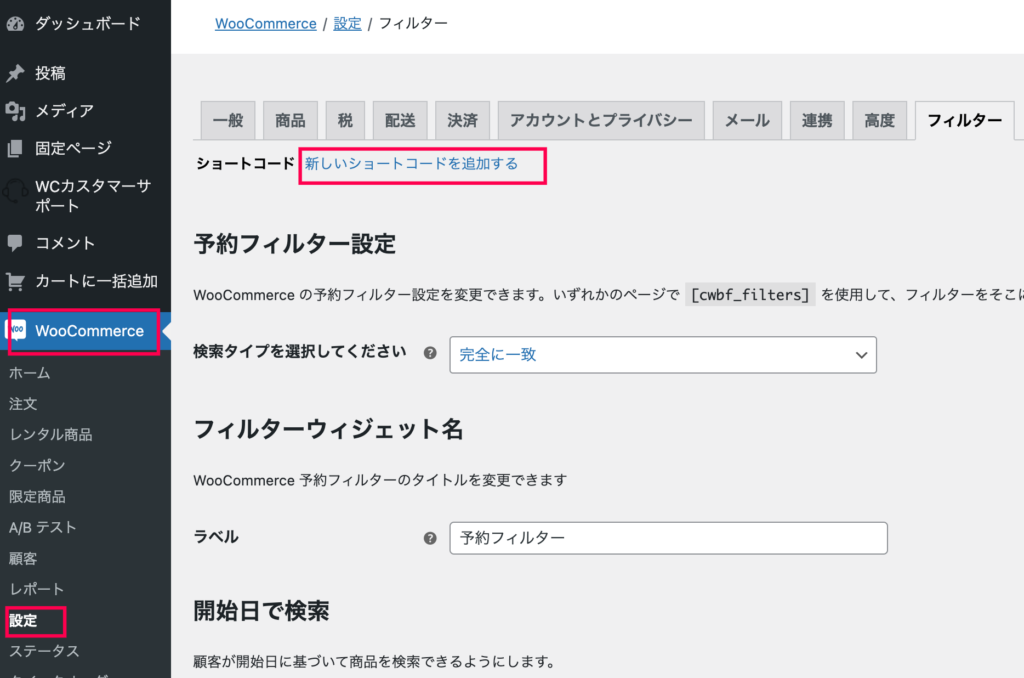The width and height of the screenshot is (1024, 678).
Task: Switch to the 一般 settings tab
Action: coord(228,121)
